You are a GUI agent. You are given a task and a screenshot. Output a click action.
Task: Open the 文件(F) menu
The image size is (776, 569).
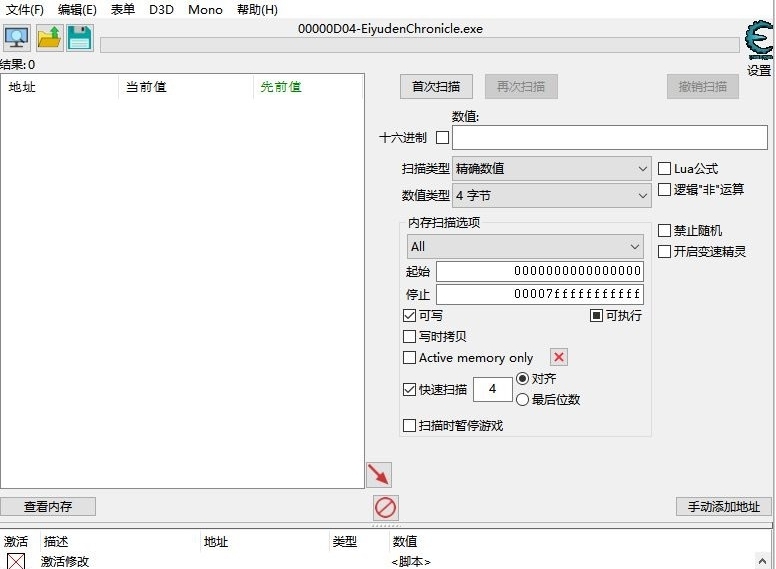(x=25, y=9)
